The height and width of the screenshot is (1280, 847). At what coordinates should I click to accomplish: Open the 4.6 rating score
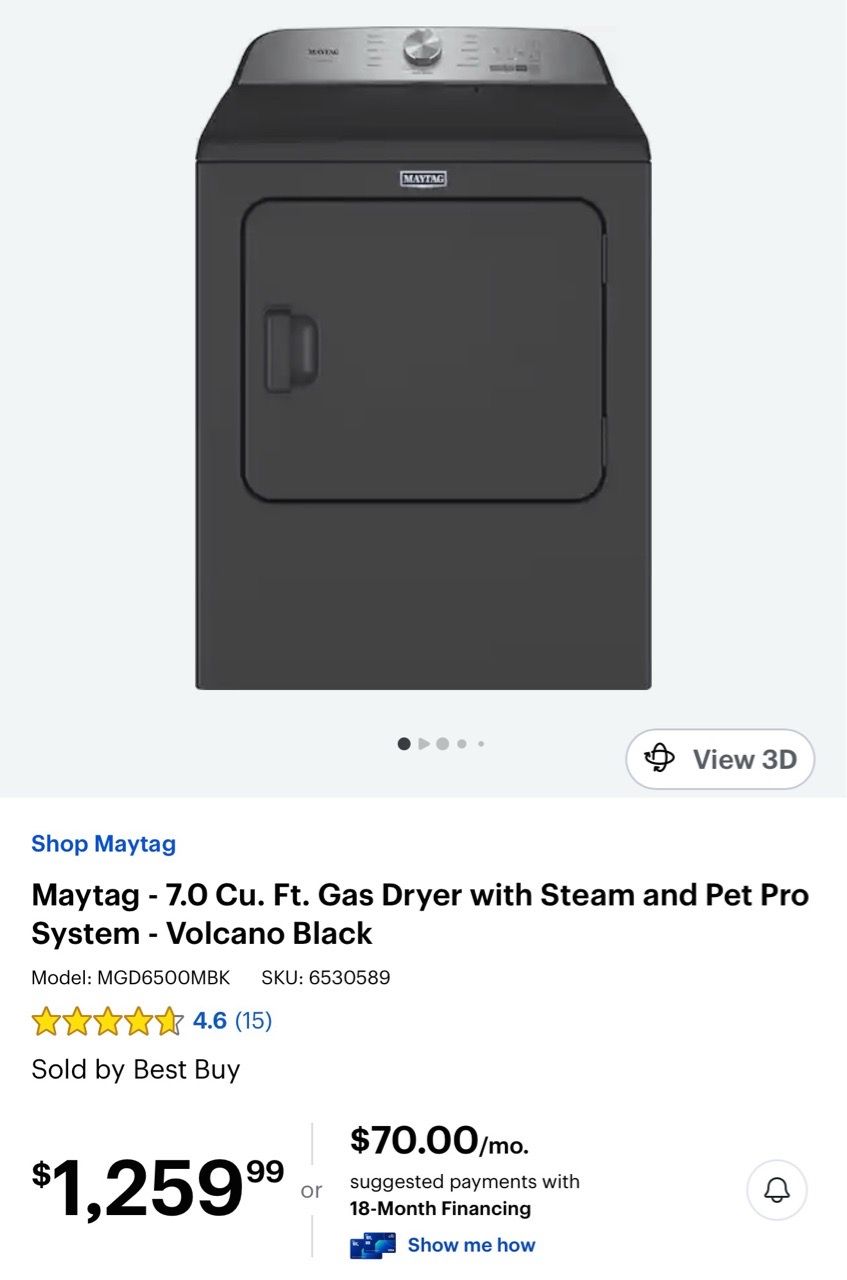pos(210,1021)
